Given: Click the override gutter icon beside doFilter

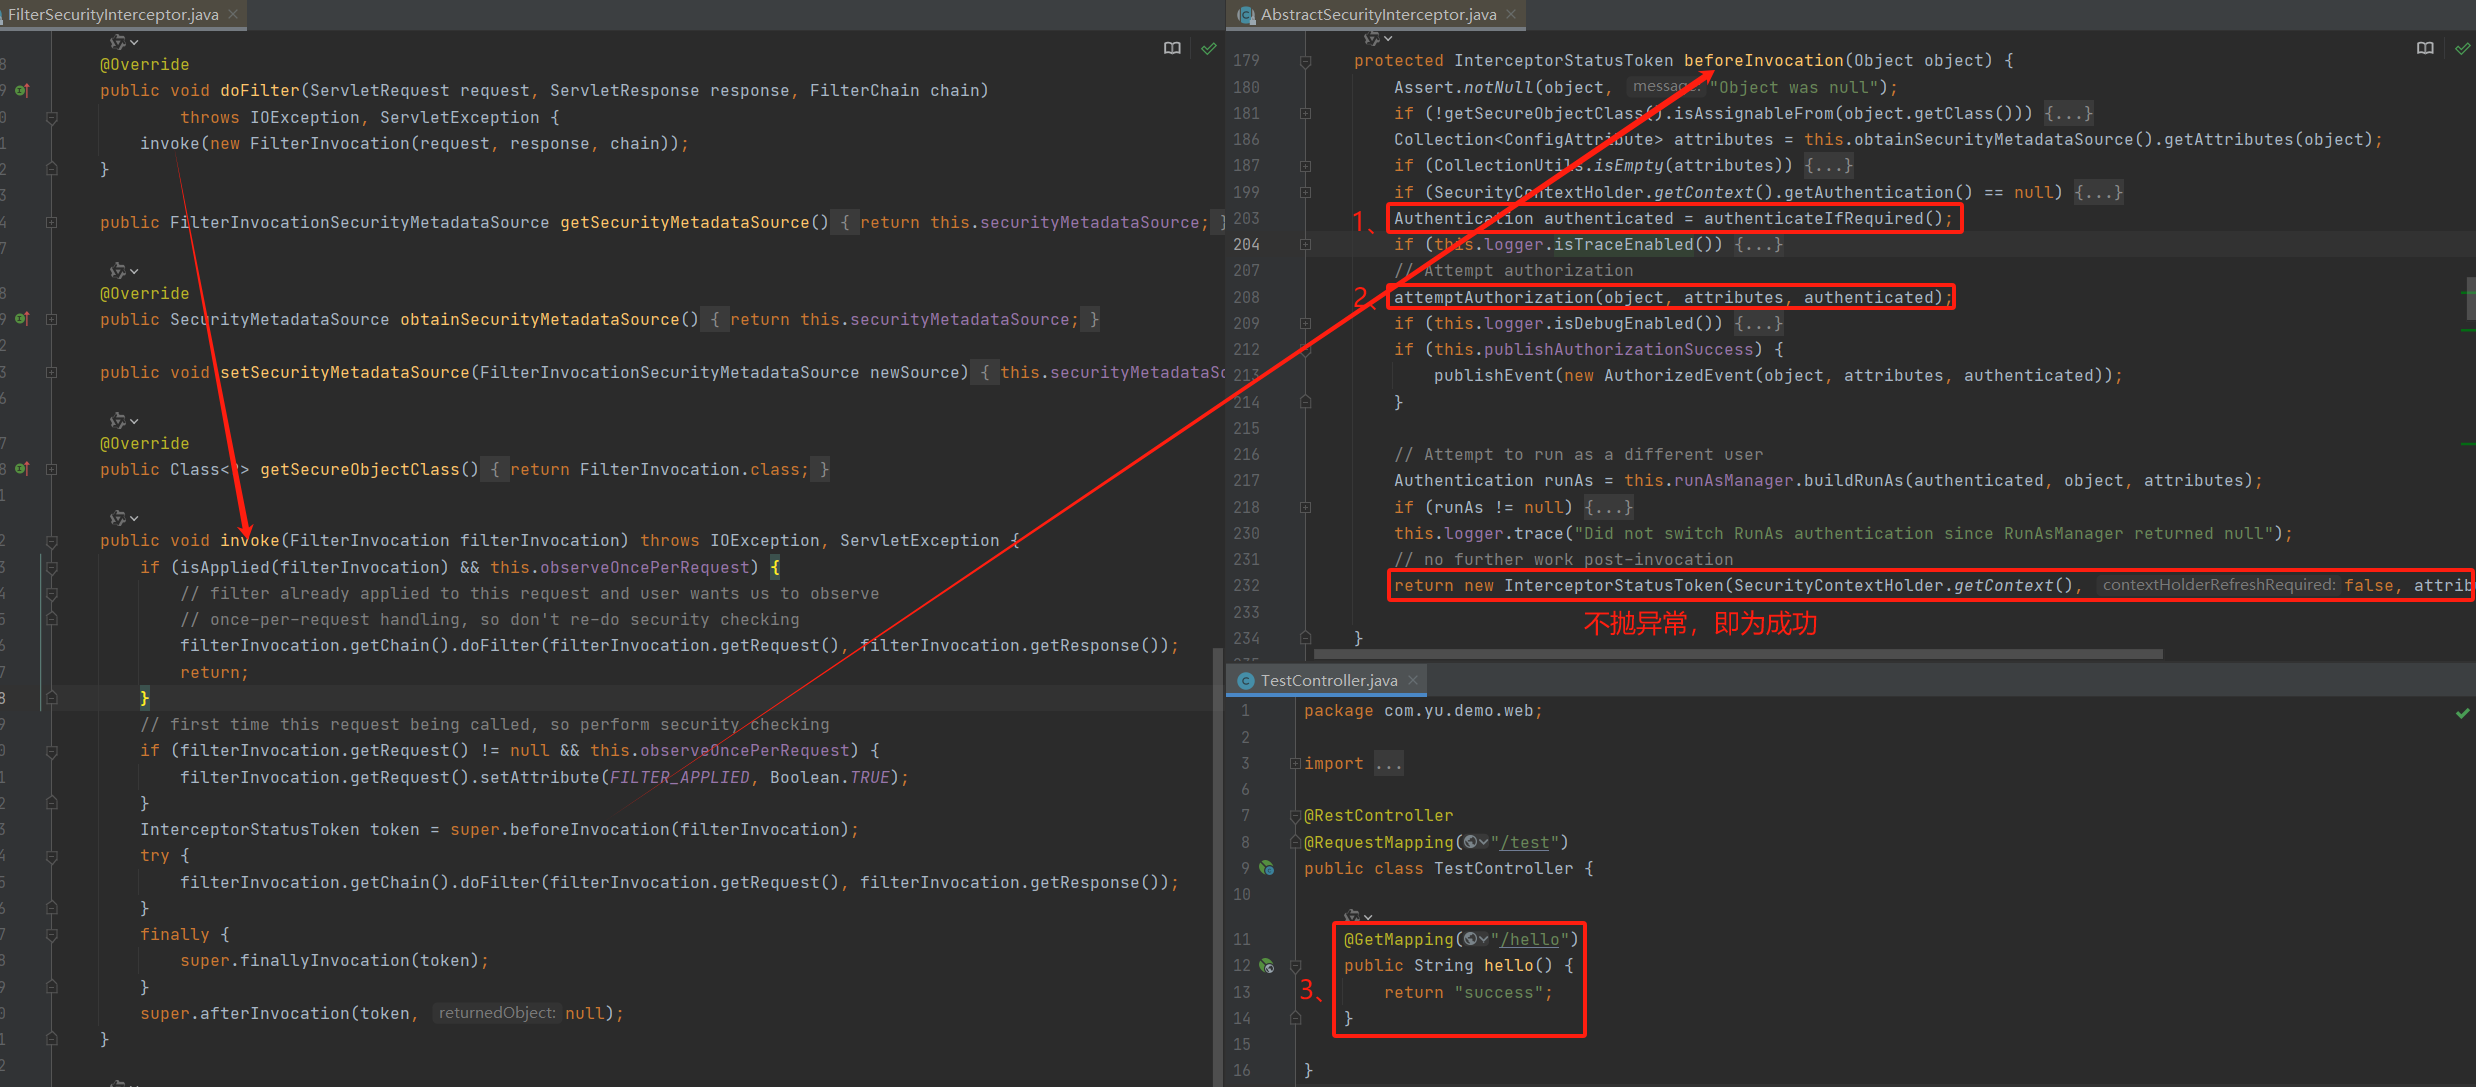Looking at the screenshot, I should [x=22, y=90].
